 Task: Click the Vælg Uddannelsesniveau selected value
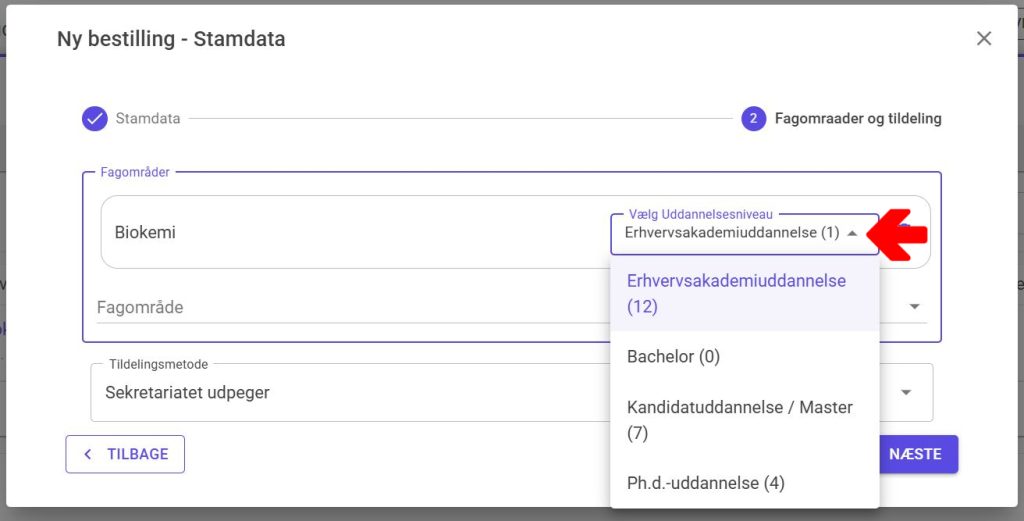point(731,233)
